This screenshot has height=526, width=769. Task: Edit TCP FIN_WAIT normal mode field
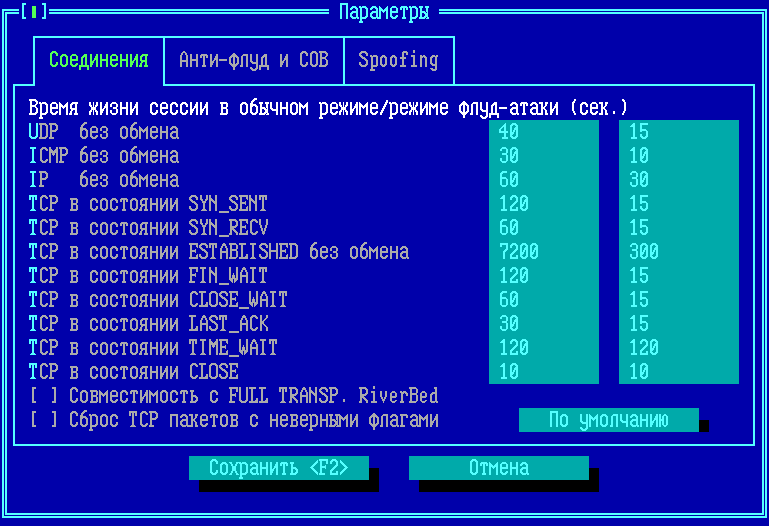[x=543, y=276]
